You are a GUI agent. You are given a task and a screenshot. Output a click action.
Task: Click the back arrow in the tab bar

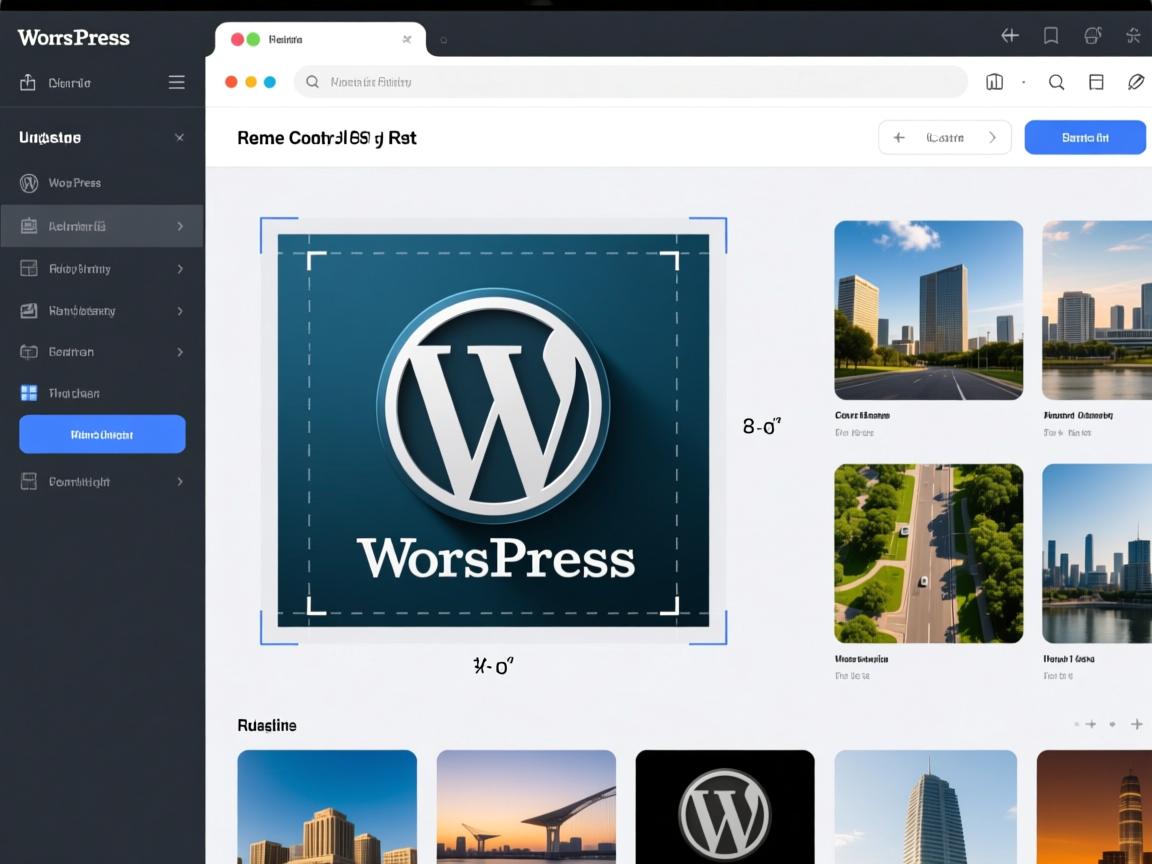click(x=1009, y=36)
